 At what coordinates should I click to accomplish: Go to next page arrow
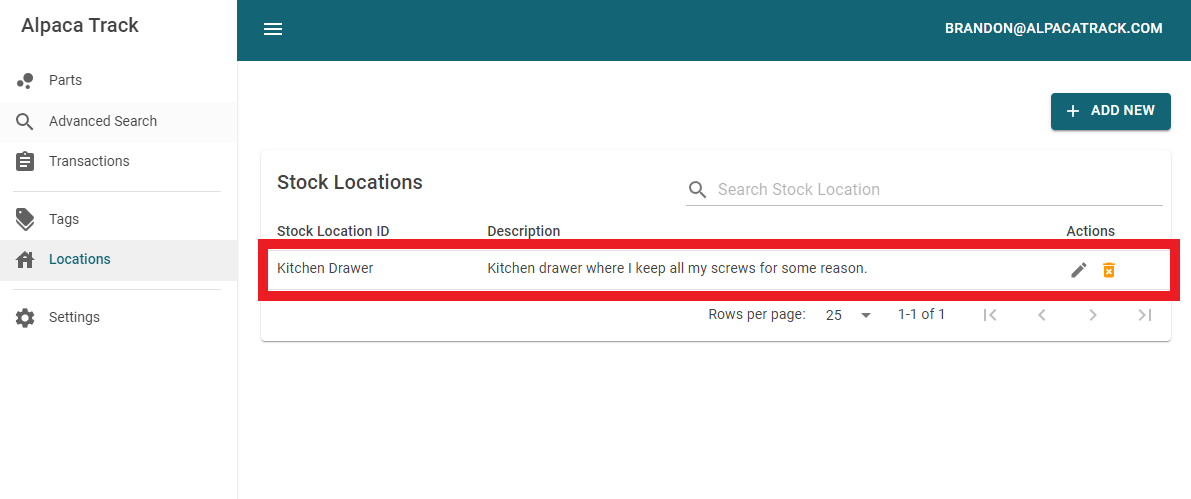tap(1093, 315)
